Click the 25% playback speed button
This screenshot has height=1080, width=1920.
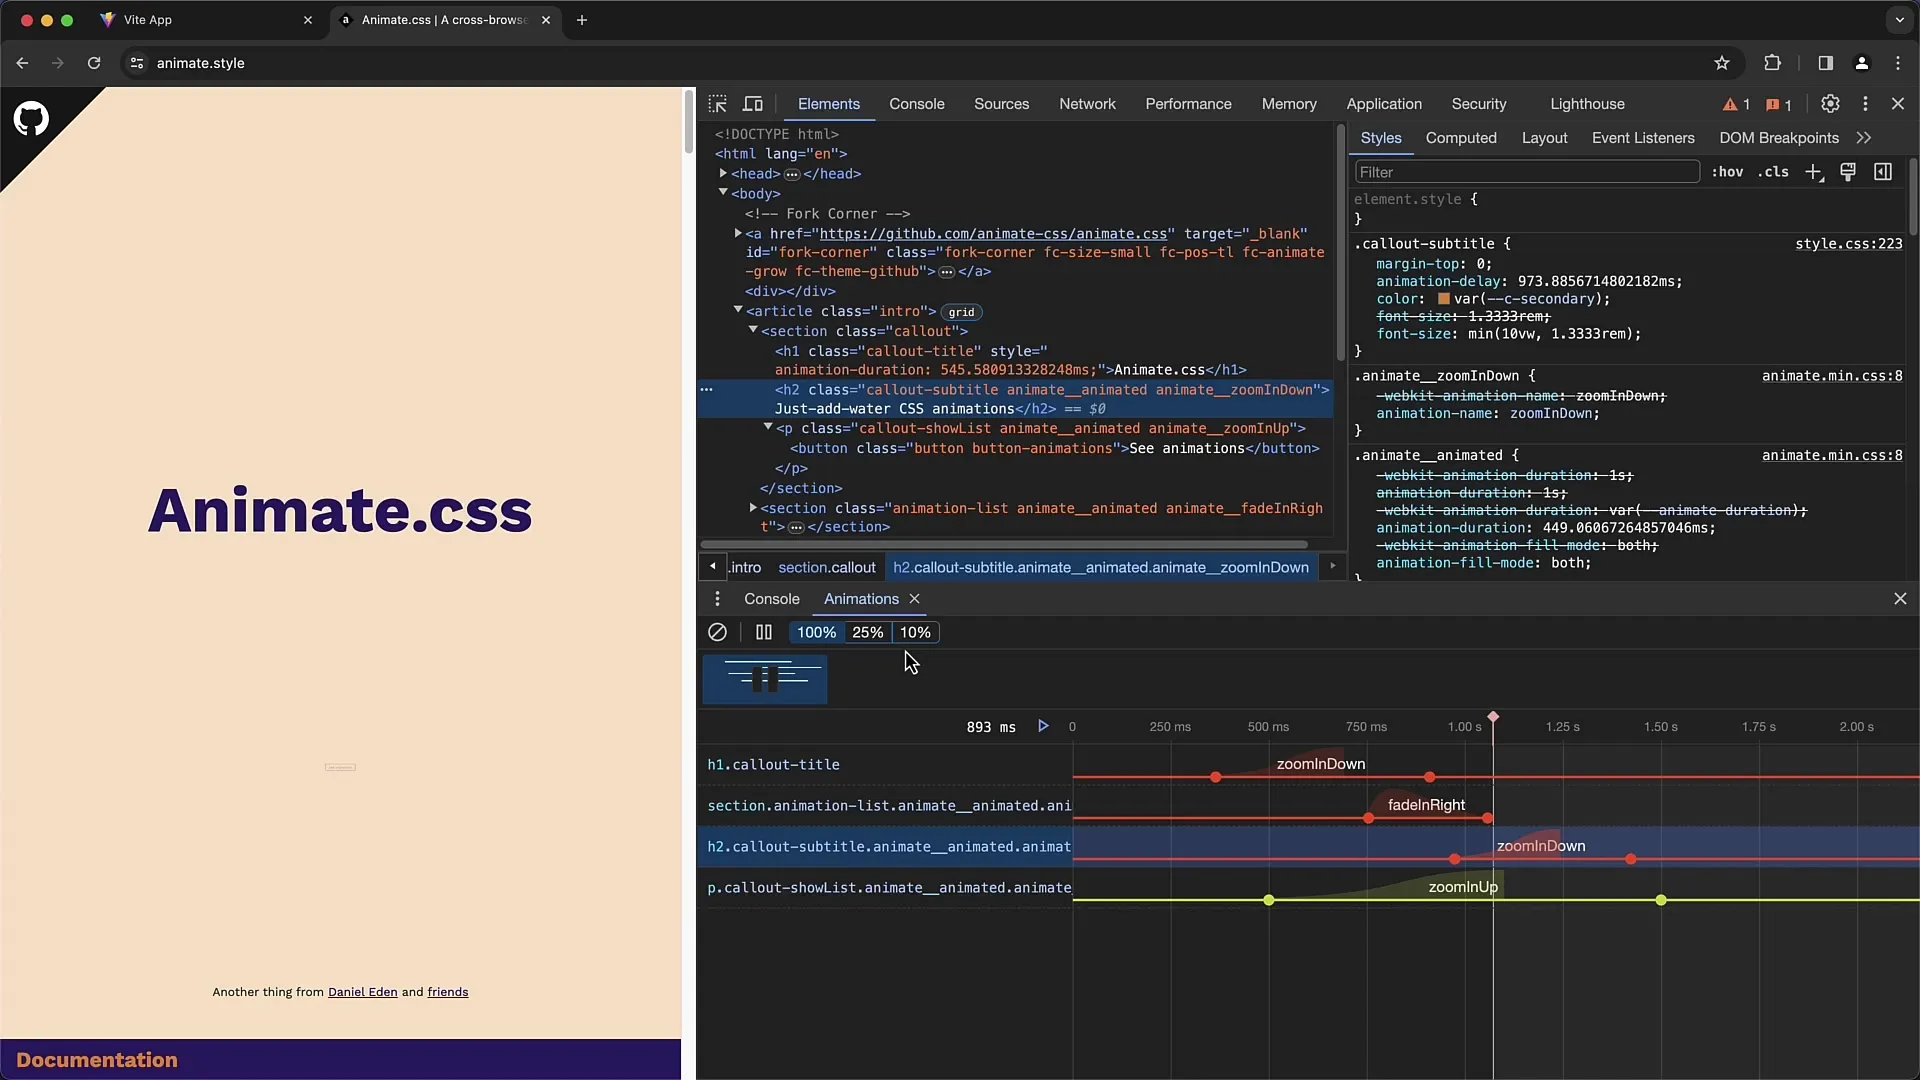866,632
